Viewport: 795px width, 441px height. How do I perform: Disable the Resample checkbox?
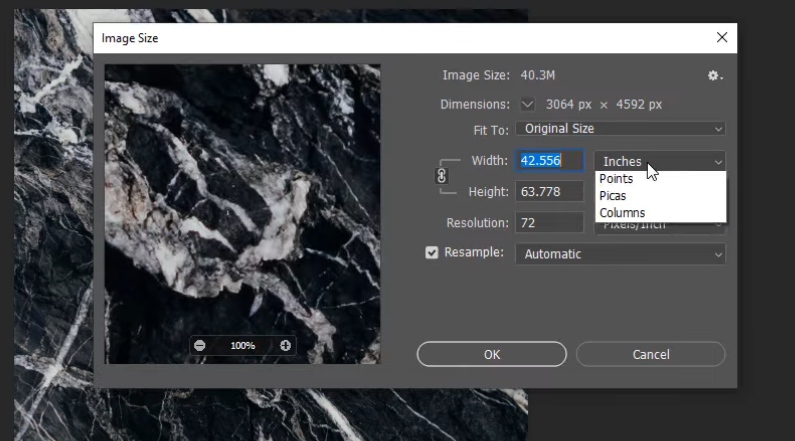tap(432, 253)
